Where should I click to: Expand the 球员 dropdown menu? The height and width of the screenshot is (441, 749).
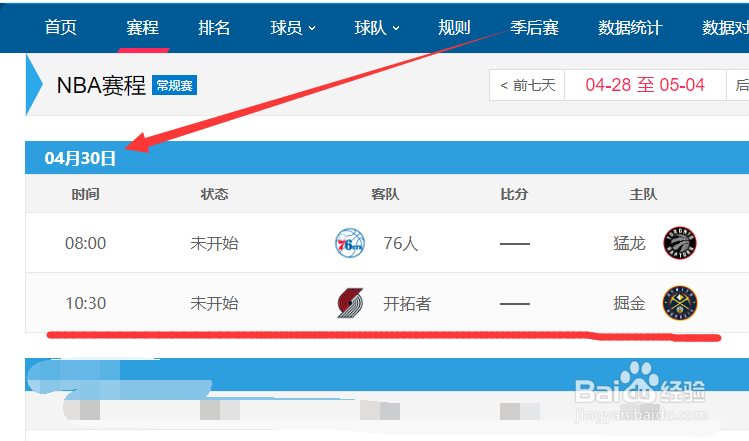tap(293, 28)
